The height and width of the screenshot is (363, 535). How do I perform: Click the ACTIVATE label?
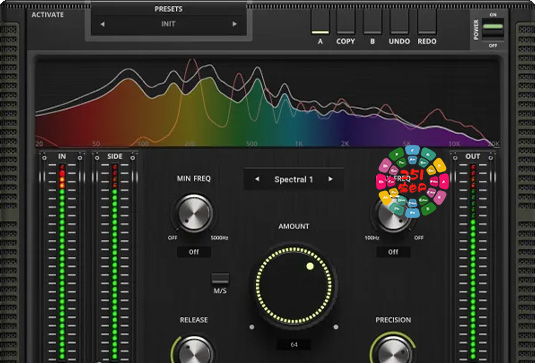click(47, 15)
